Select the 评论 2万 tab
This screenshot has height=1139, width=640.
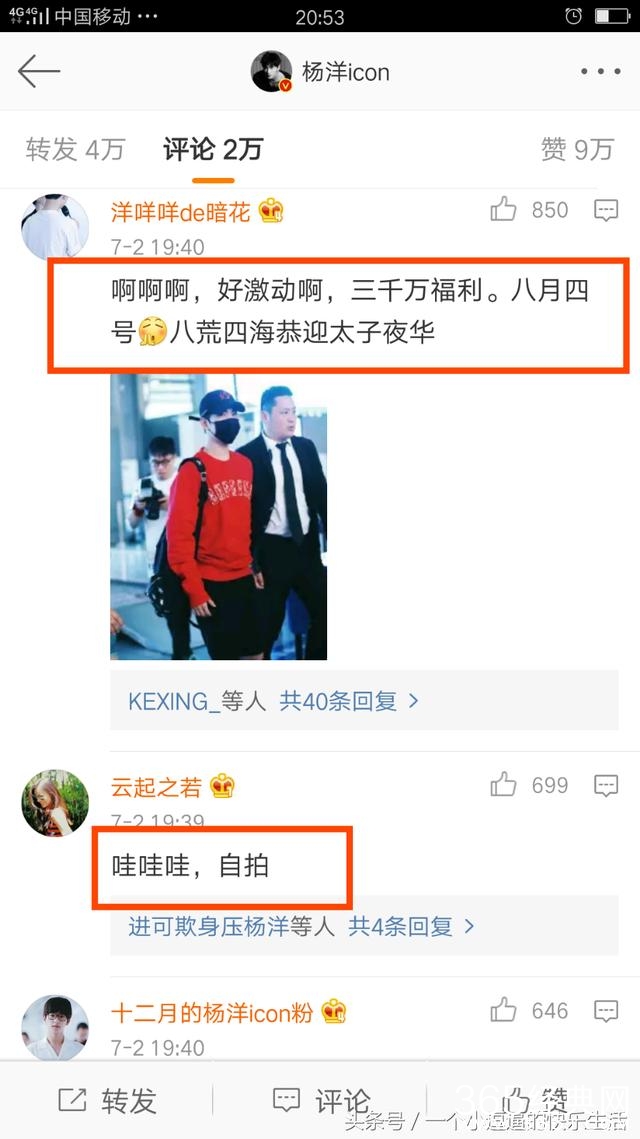click(213, 149)
